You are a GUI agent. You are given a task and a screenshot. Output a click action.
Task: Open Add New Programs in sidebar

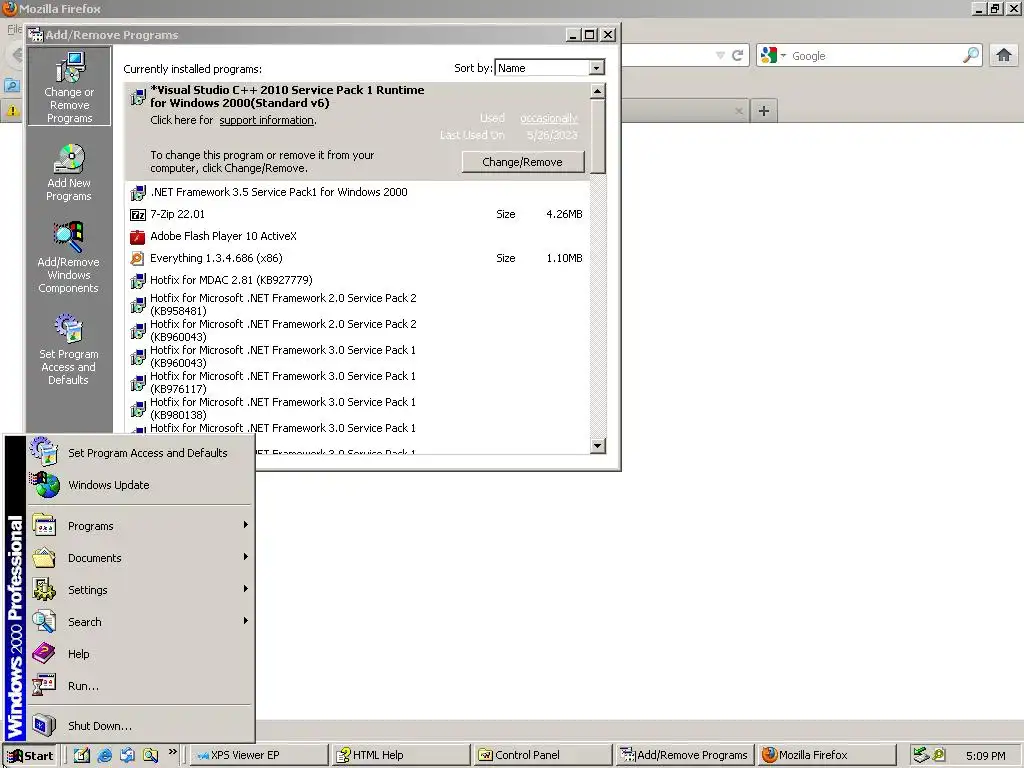point(69,172)
